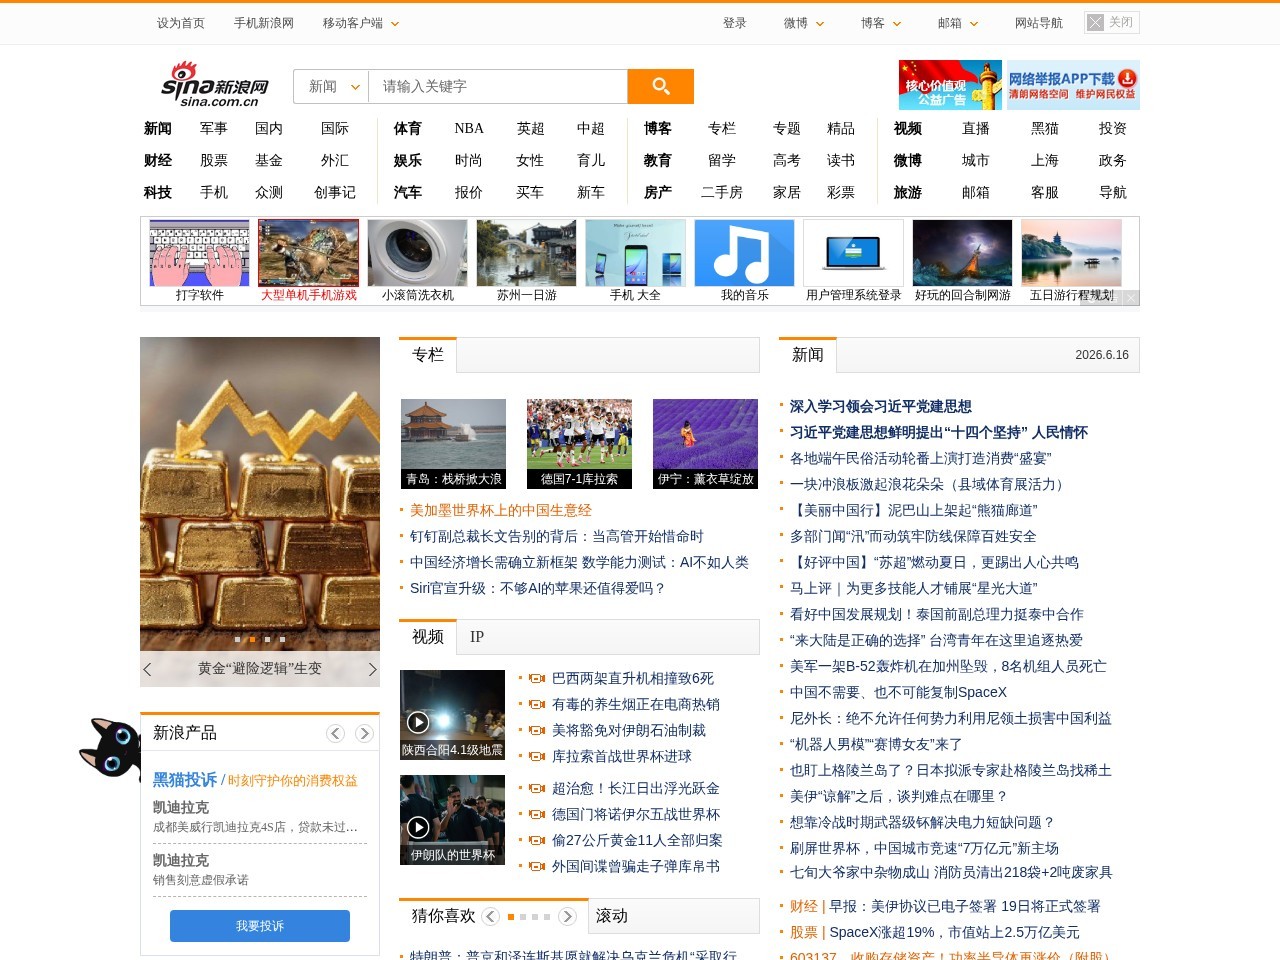Focus the 请输入关键字 search field

pyautogui.click(x=498, y=86)
